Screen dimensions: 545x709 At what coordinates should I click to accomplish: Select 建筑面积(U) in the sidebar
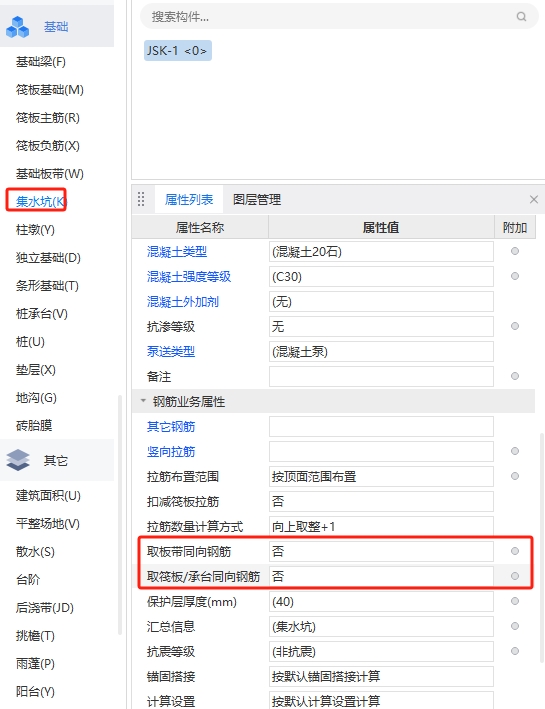48,496
